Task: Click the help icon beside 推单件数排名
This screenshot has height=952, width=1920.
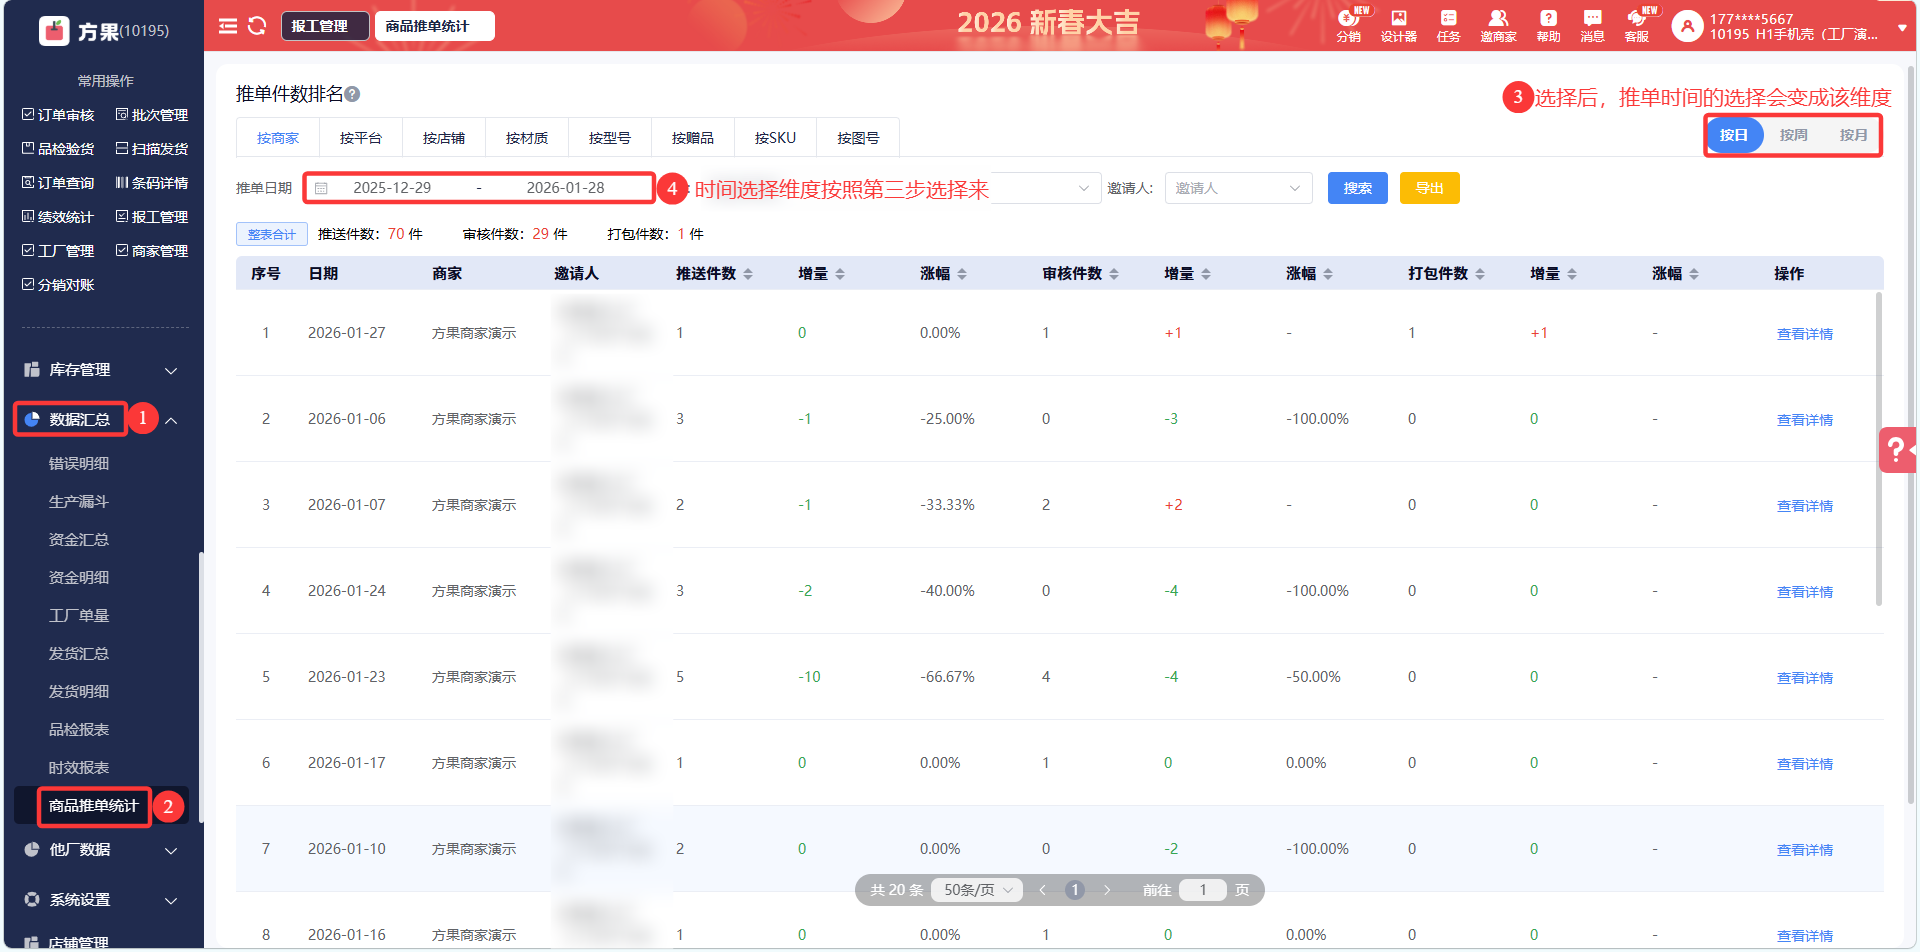Action: click(352, 94)
